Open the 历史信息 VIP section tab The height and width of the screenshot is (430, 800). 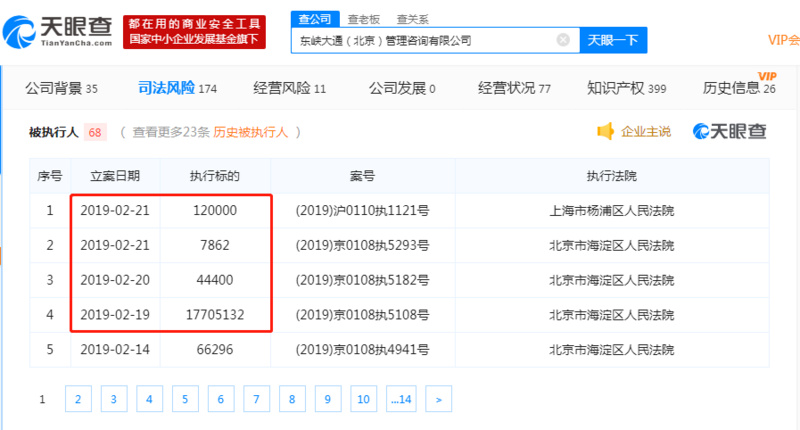(x=738, y=88)
